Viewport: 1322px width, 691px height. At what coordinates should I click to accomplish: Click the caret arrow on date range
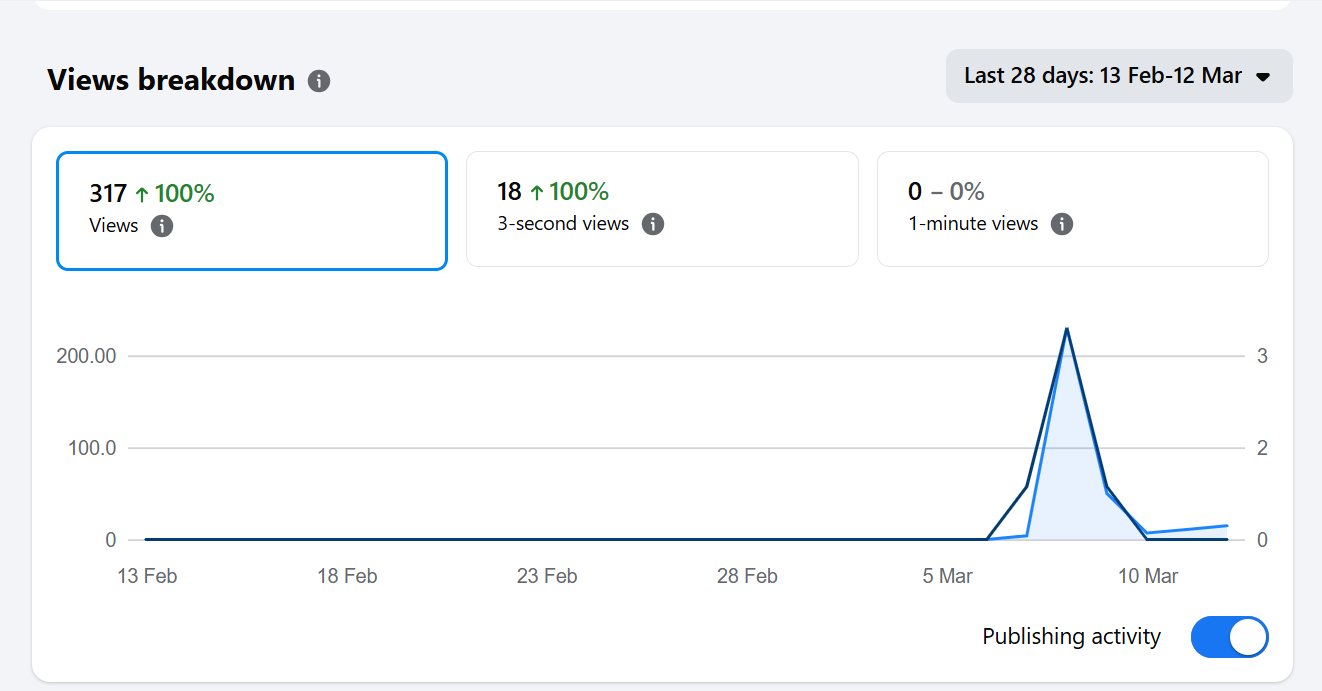[1263, 77]
